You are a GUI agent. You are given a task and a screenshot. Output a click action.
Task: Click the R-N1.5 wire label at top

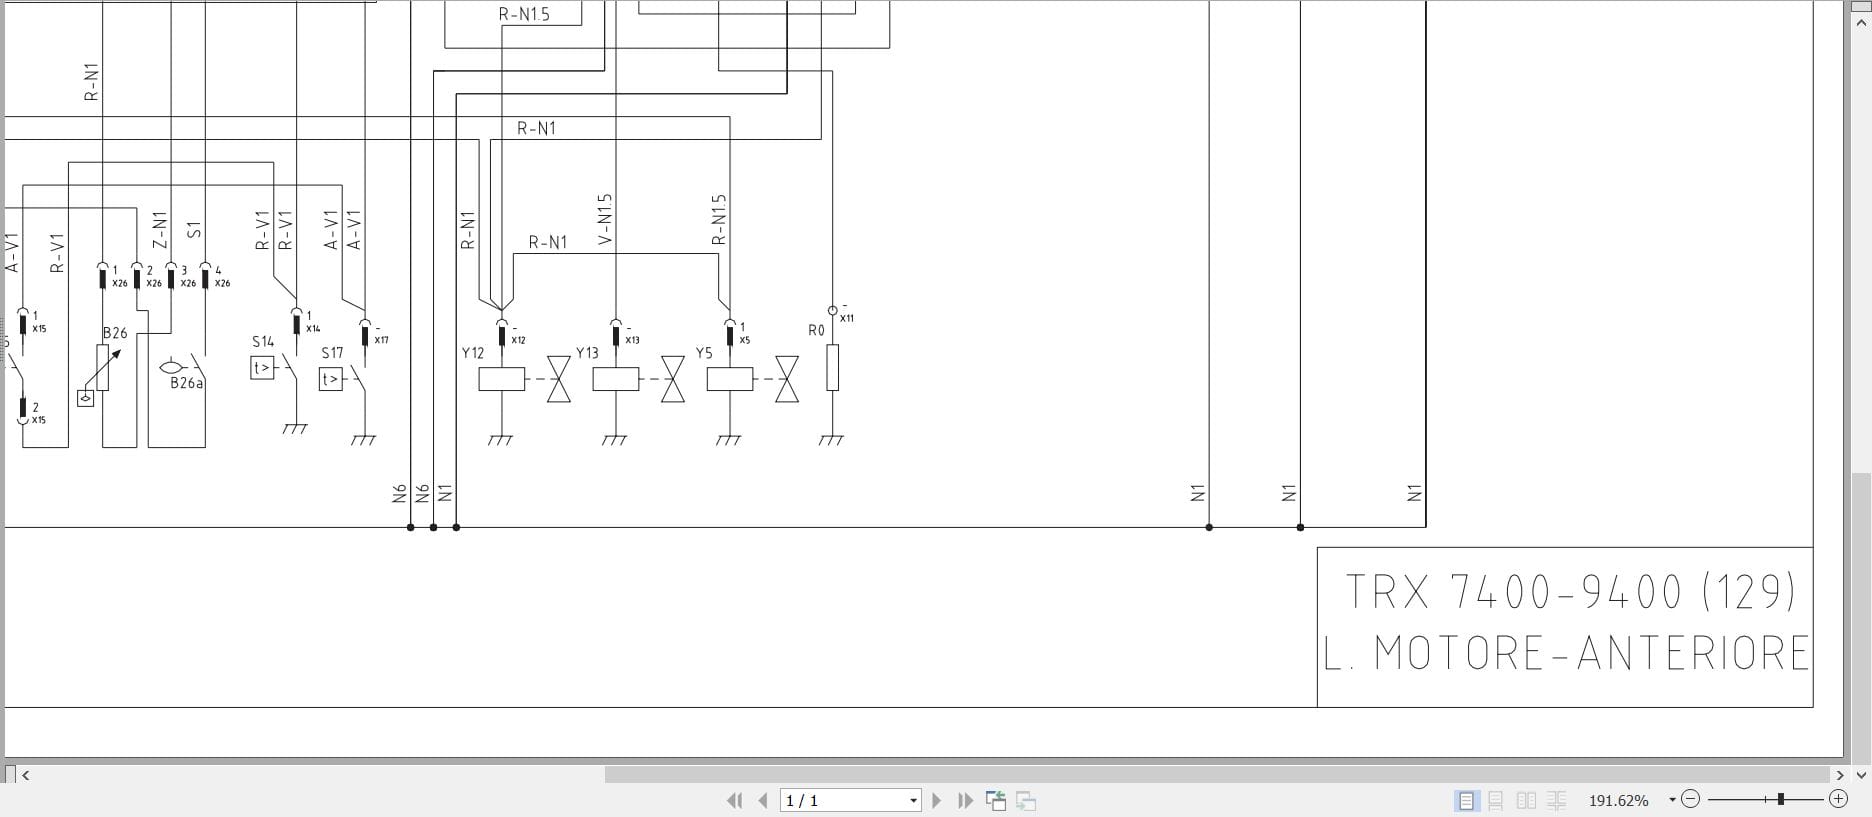tap(524, 14)
